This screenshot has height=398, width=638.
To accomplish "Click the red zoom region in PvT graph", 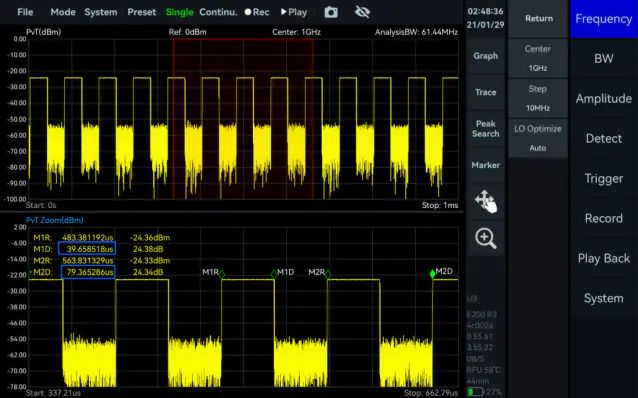I will click(243, 119).
